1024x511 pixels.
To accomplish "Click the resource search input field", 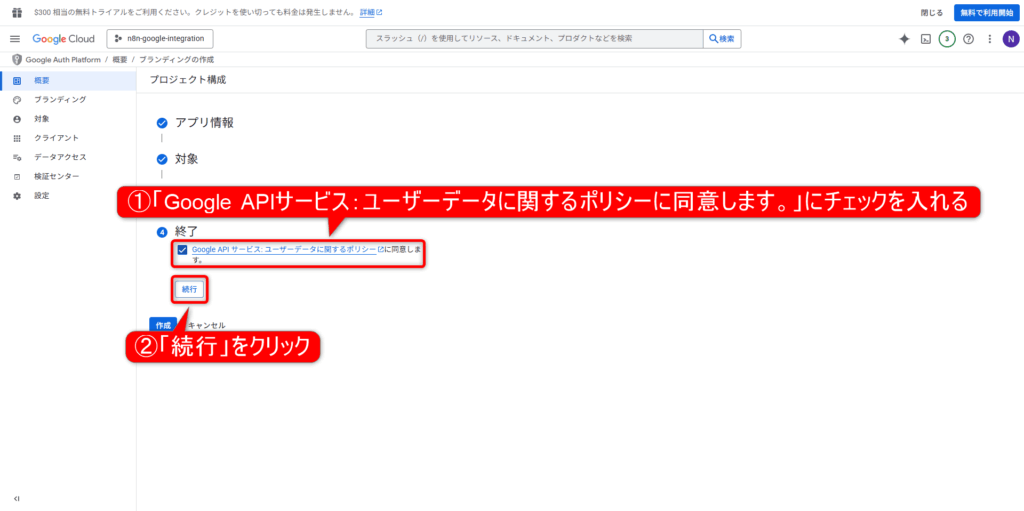I will 535,39.
